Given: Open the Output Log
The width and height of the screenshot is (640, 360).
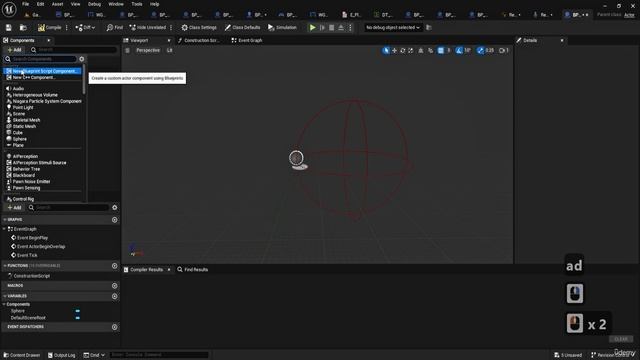Looking at the screenshot, I should (62, 355).
